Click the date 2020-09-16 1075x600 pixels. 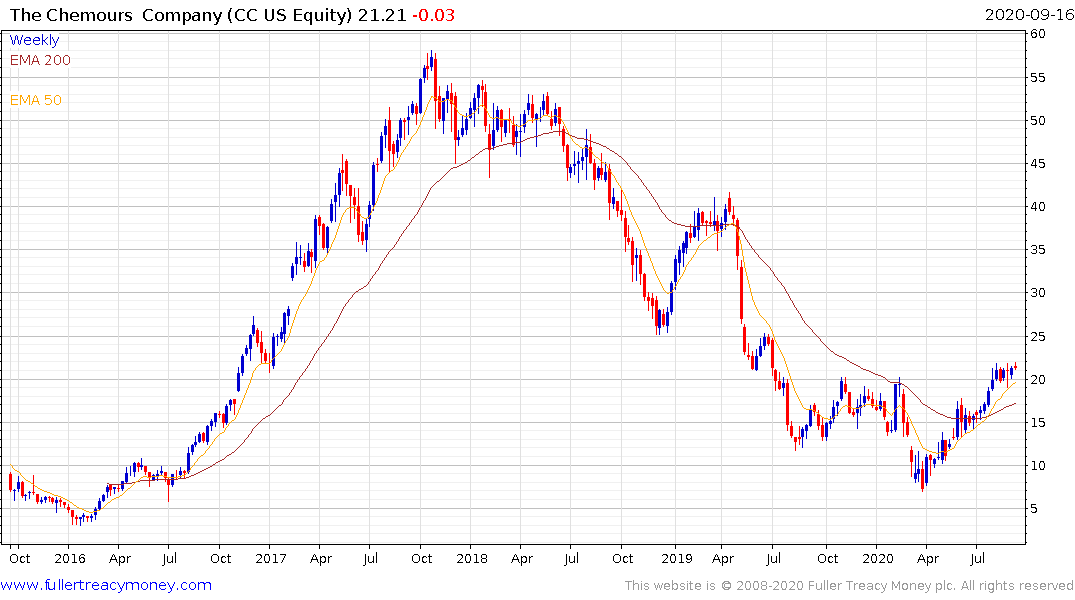(x=1029, y=14)
